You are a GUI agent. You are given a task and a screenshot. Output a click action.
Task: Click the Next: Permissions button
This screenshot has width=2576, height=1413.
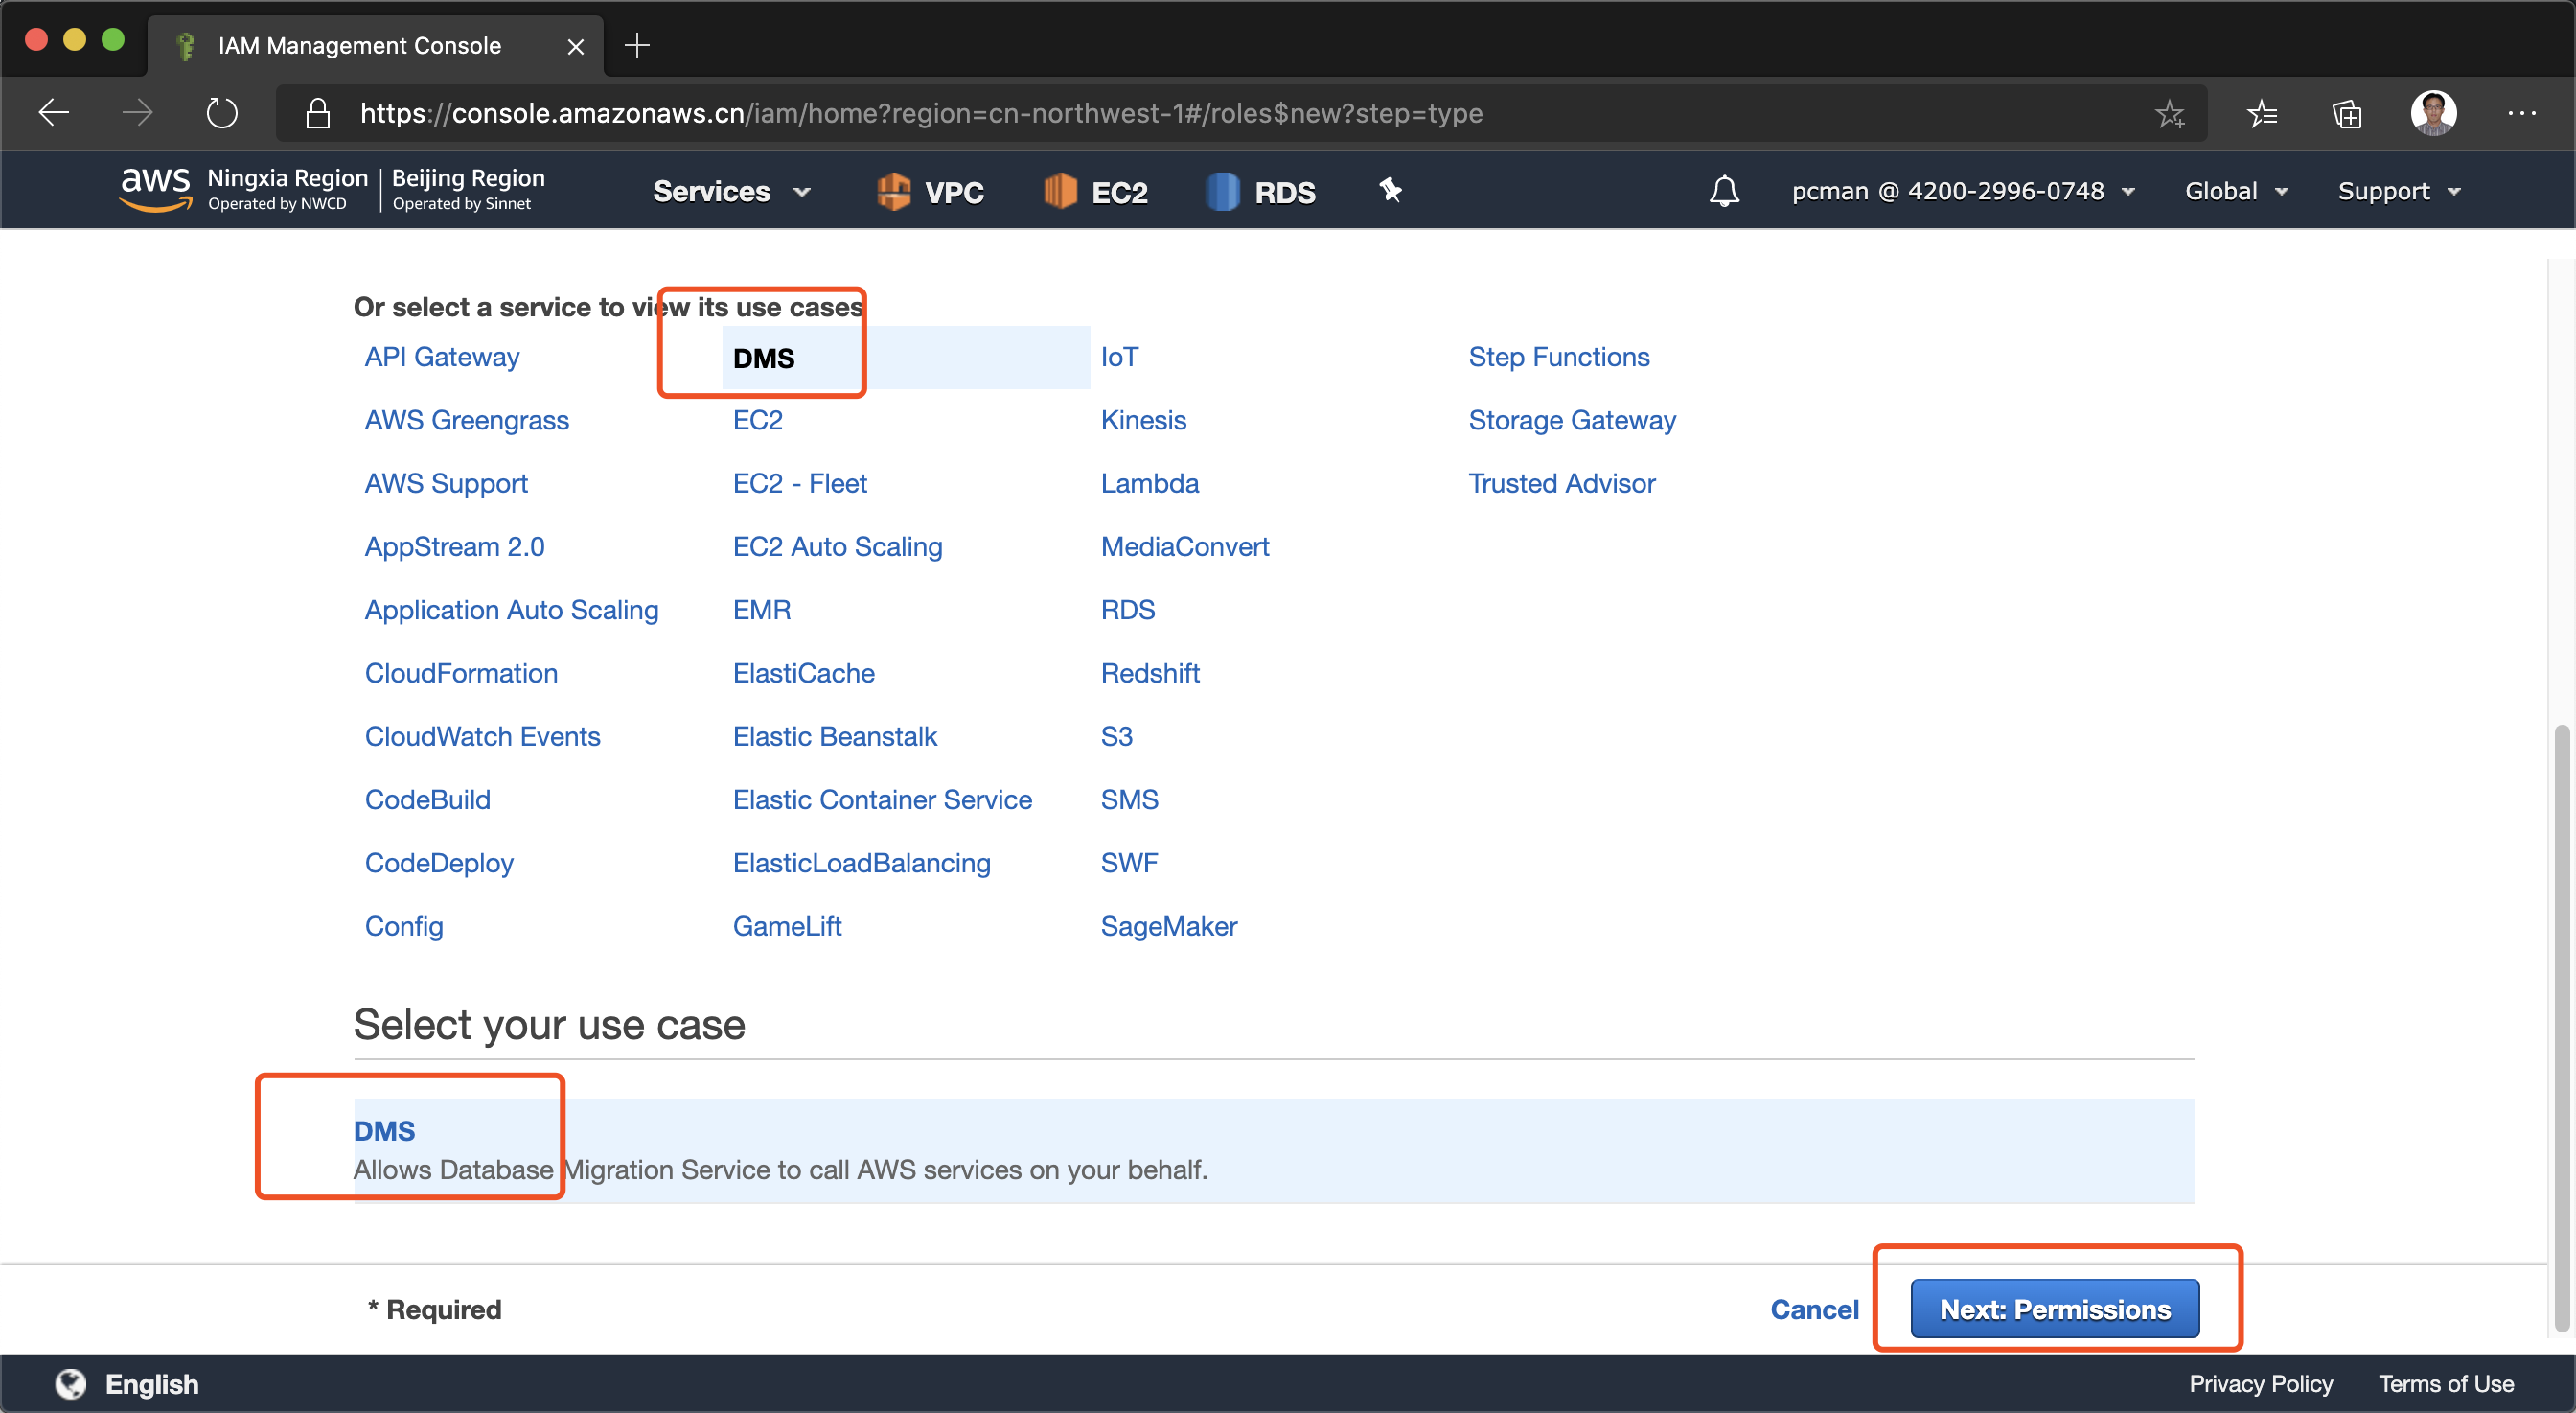pyautogui.click(x=2054, y=1308)
